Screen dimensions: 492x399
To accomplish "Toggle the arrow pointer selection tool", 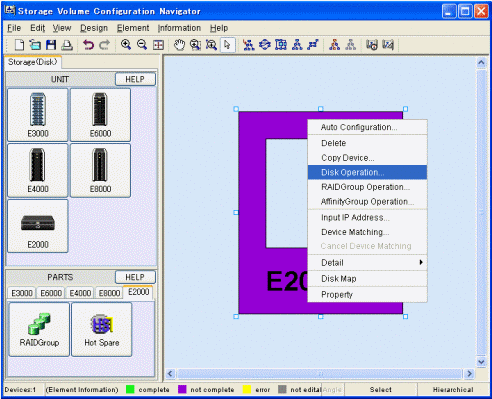I will pos(228,45).
